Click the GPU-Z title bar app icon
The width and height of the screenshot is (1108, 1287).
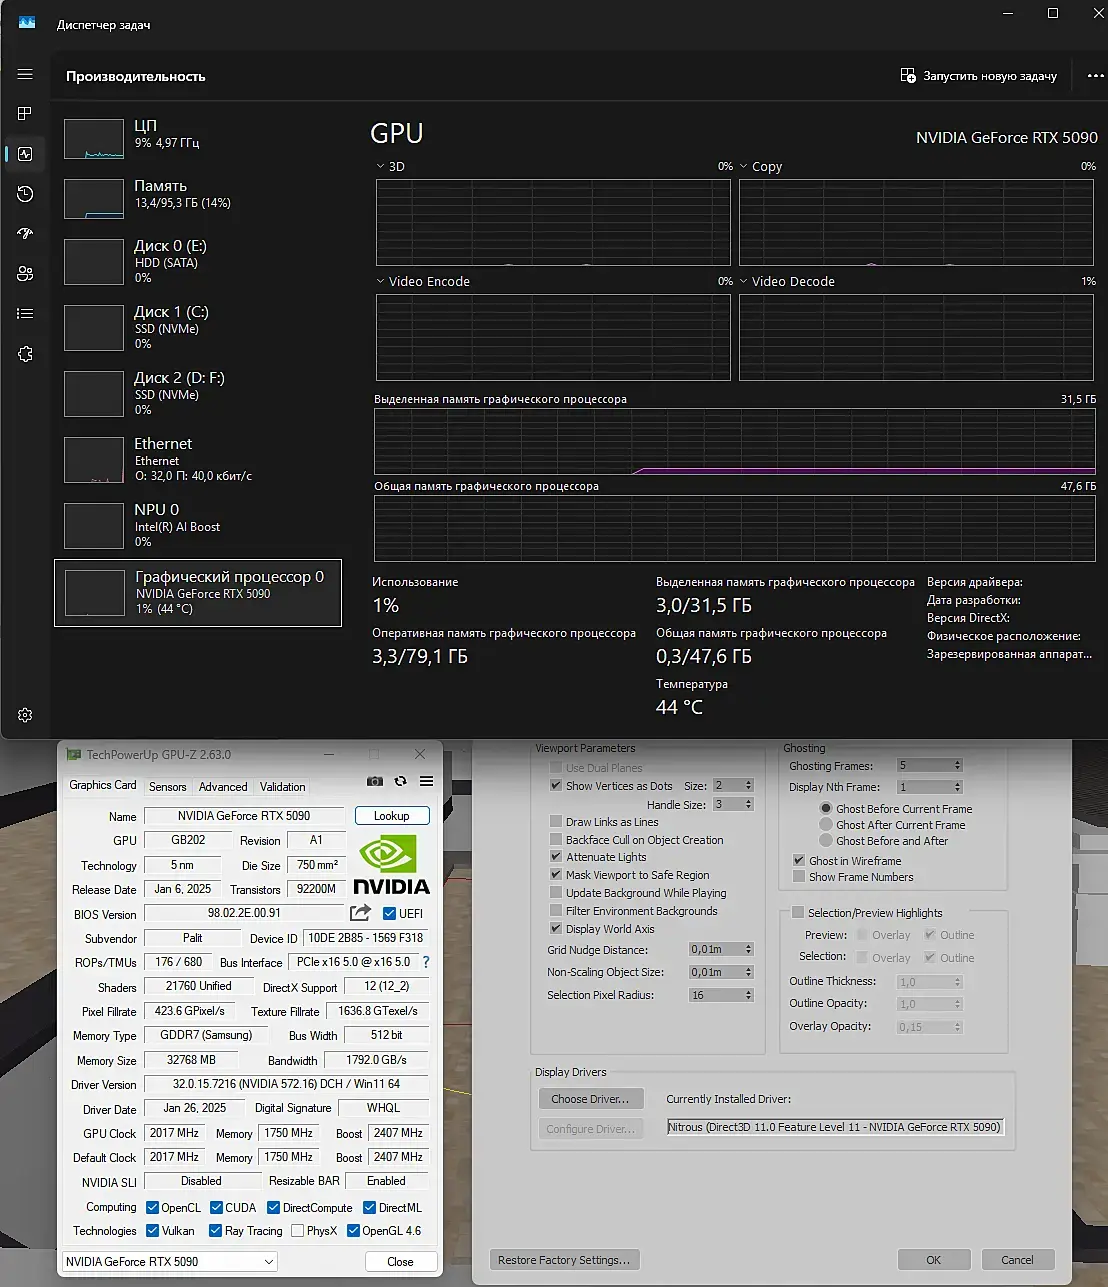click(73, 755)
